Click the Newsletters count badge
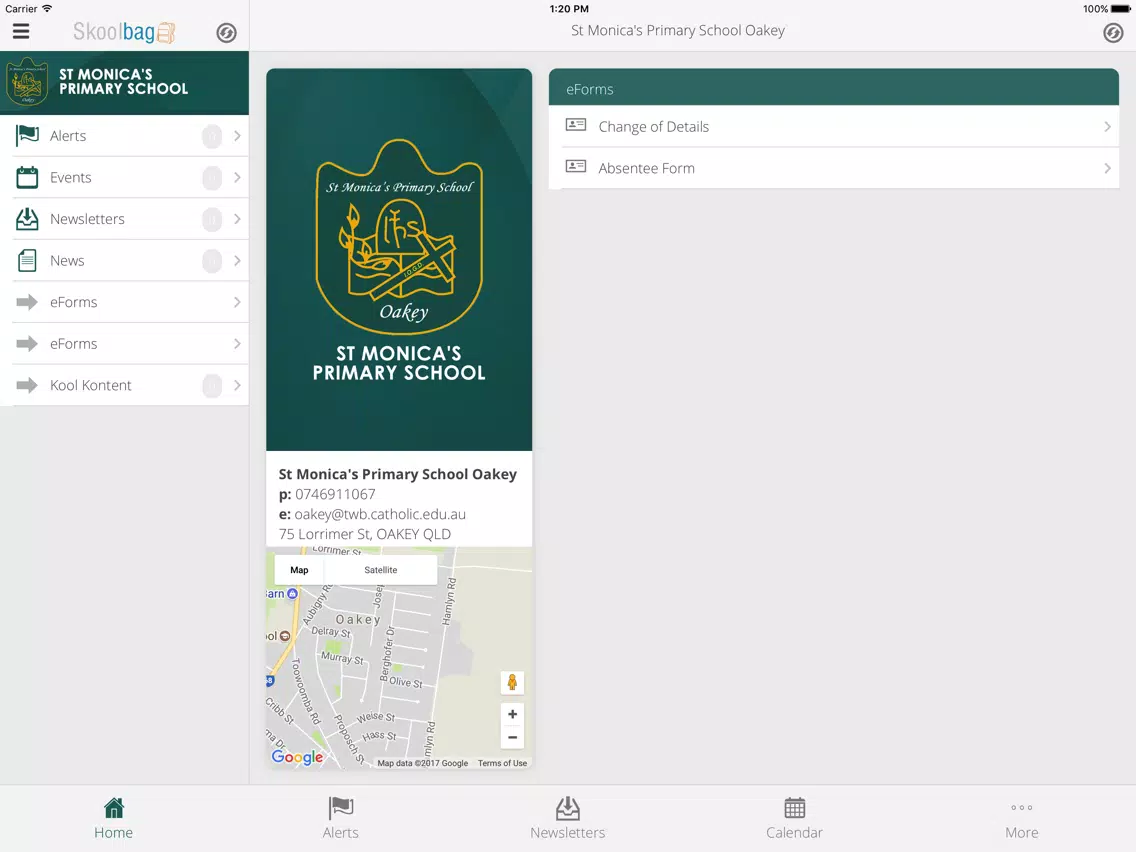This screenshot has height=852, width=1136. [212, 219]
